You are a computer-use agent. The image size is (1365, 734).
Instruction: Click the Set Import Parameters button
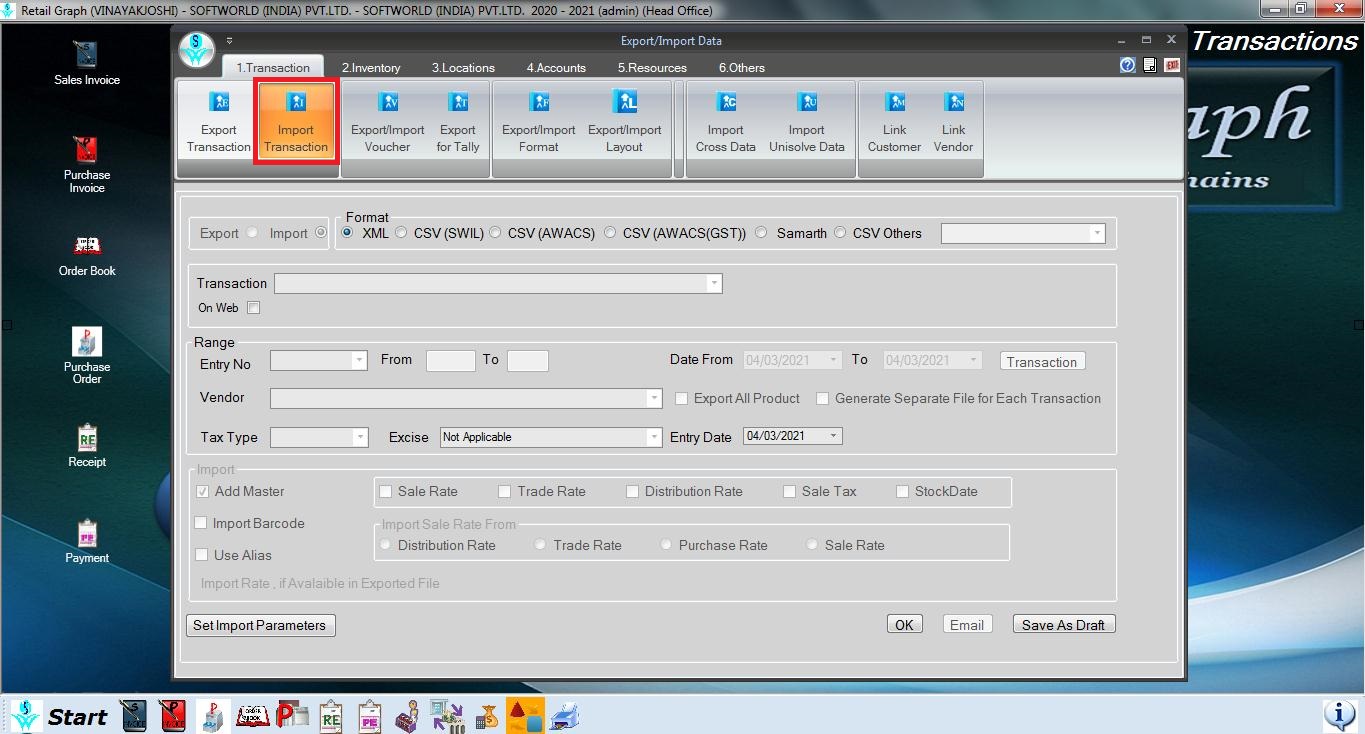pyautogui.click(x=260, y=625)
